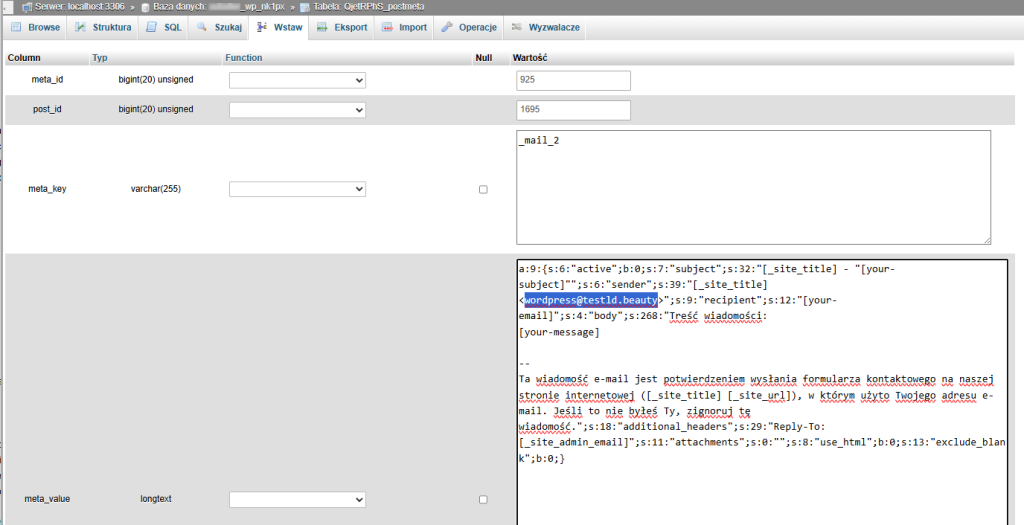Click the table icon in breadcrumb

(304, 7)
